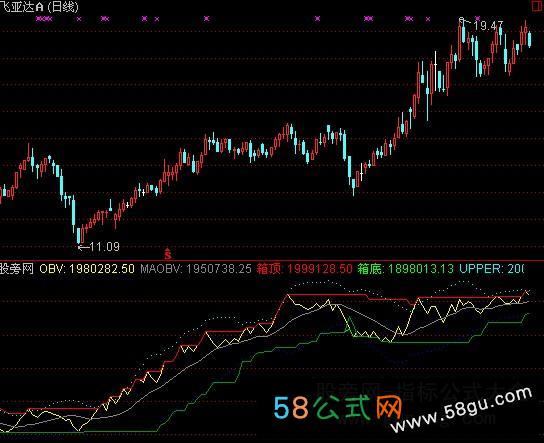The height and width of the screenshot is (443, 544).
Task: Click the tall red candlestick under the 19.47 flag
Action: tap(460, 42)
